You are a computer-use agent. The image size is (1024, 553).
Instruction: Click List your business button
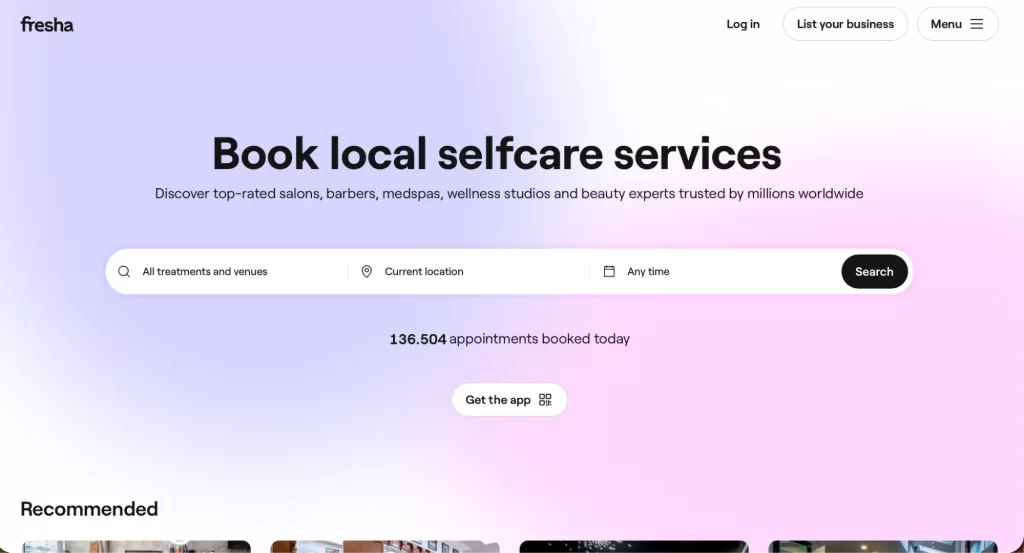click(x=845, y=24)
